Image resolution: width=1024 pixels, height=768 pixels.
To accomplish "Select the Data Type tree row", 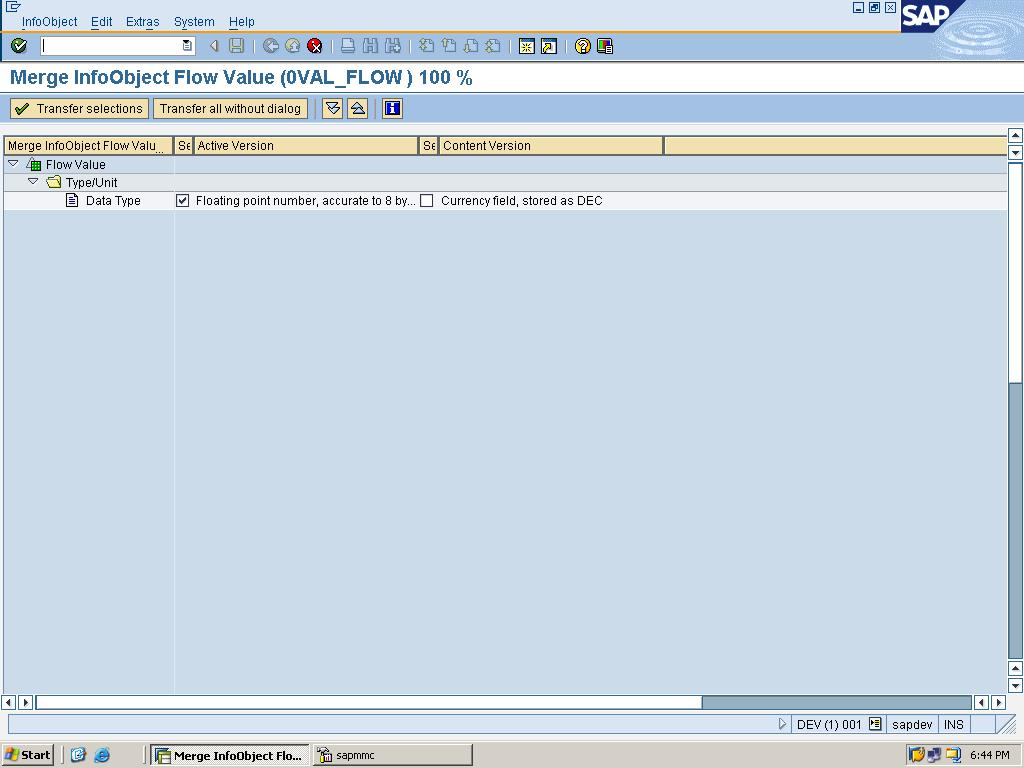I will point(113,200).
